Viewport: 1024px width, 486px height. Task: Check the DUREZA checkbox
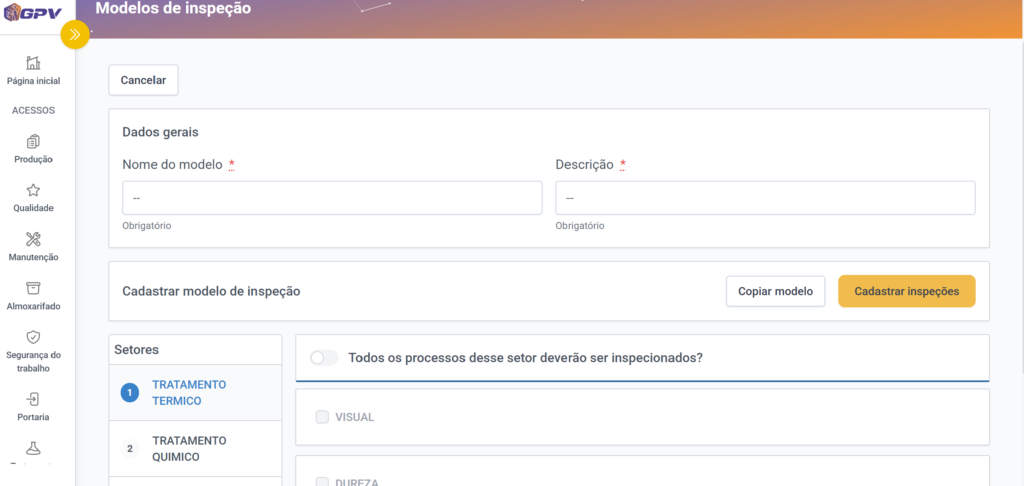point(322,482)
